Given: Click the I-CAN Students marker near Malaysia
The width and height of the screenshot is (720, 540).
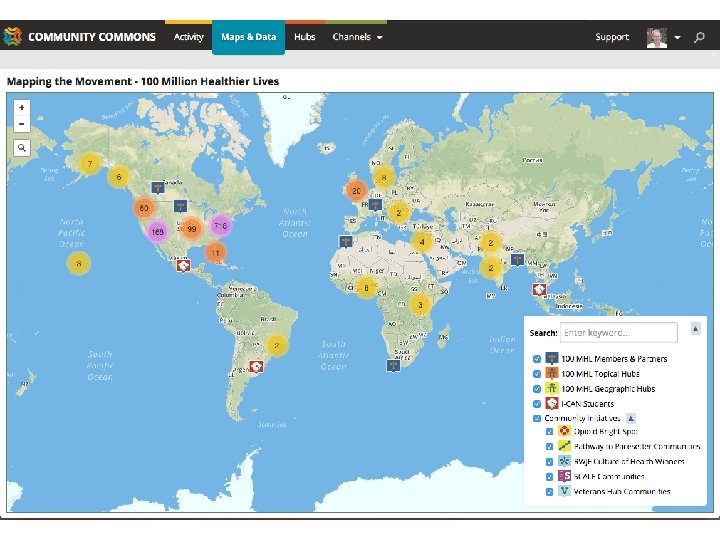Looking at the screenshot, I should click(539, 290).
